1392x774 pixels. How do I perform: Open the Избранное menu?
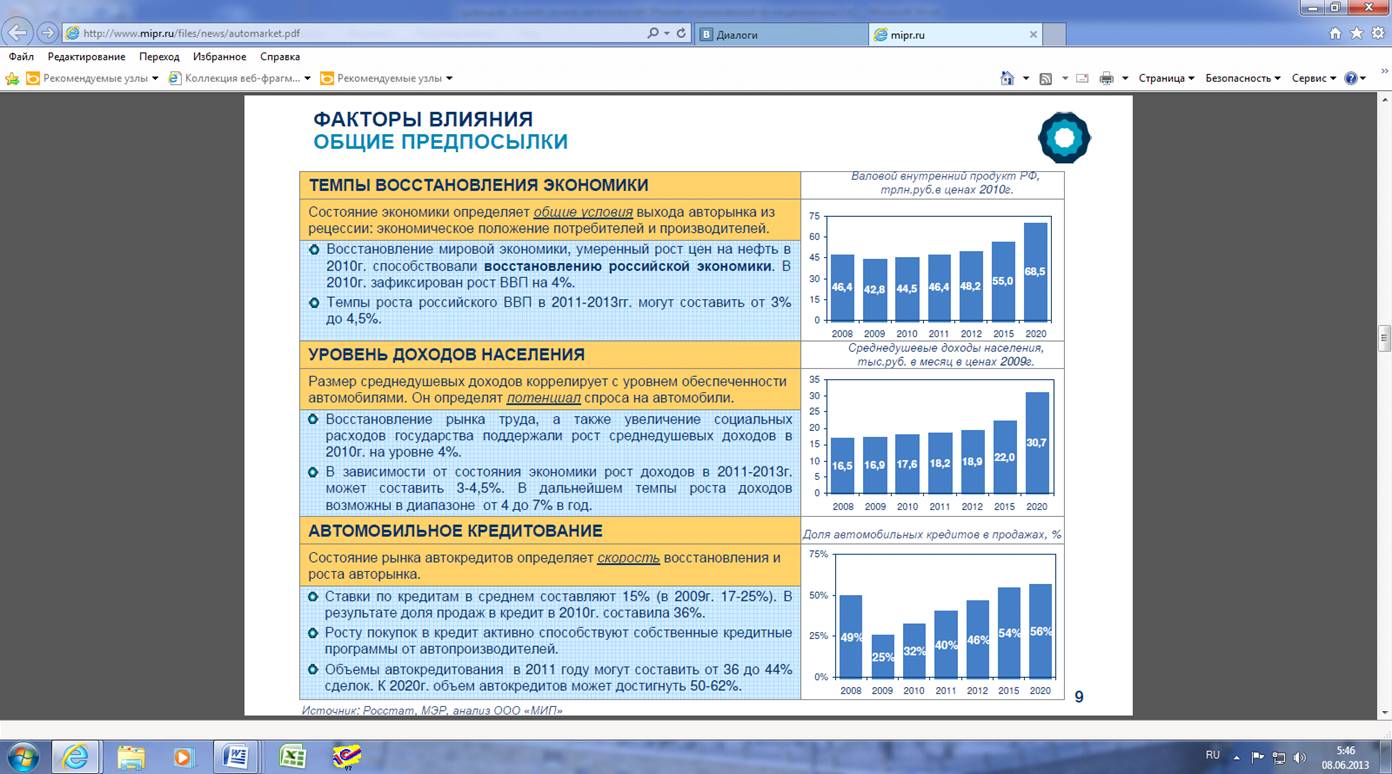[219, 57]
